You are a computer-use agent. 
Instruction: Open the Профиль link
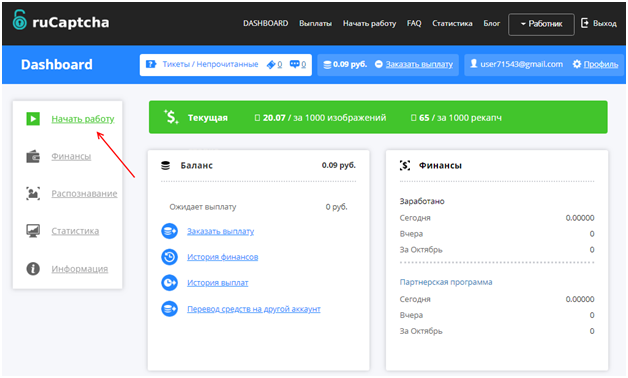(601, 64)
